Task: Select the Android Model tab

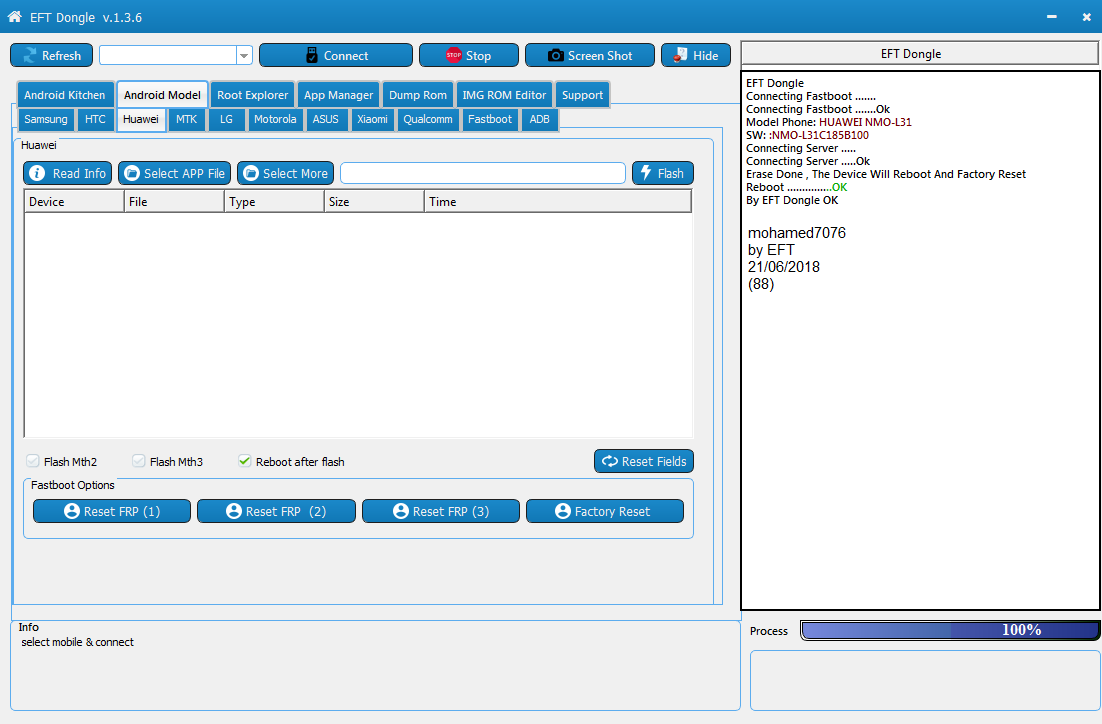Action: tap(162, 95)
